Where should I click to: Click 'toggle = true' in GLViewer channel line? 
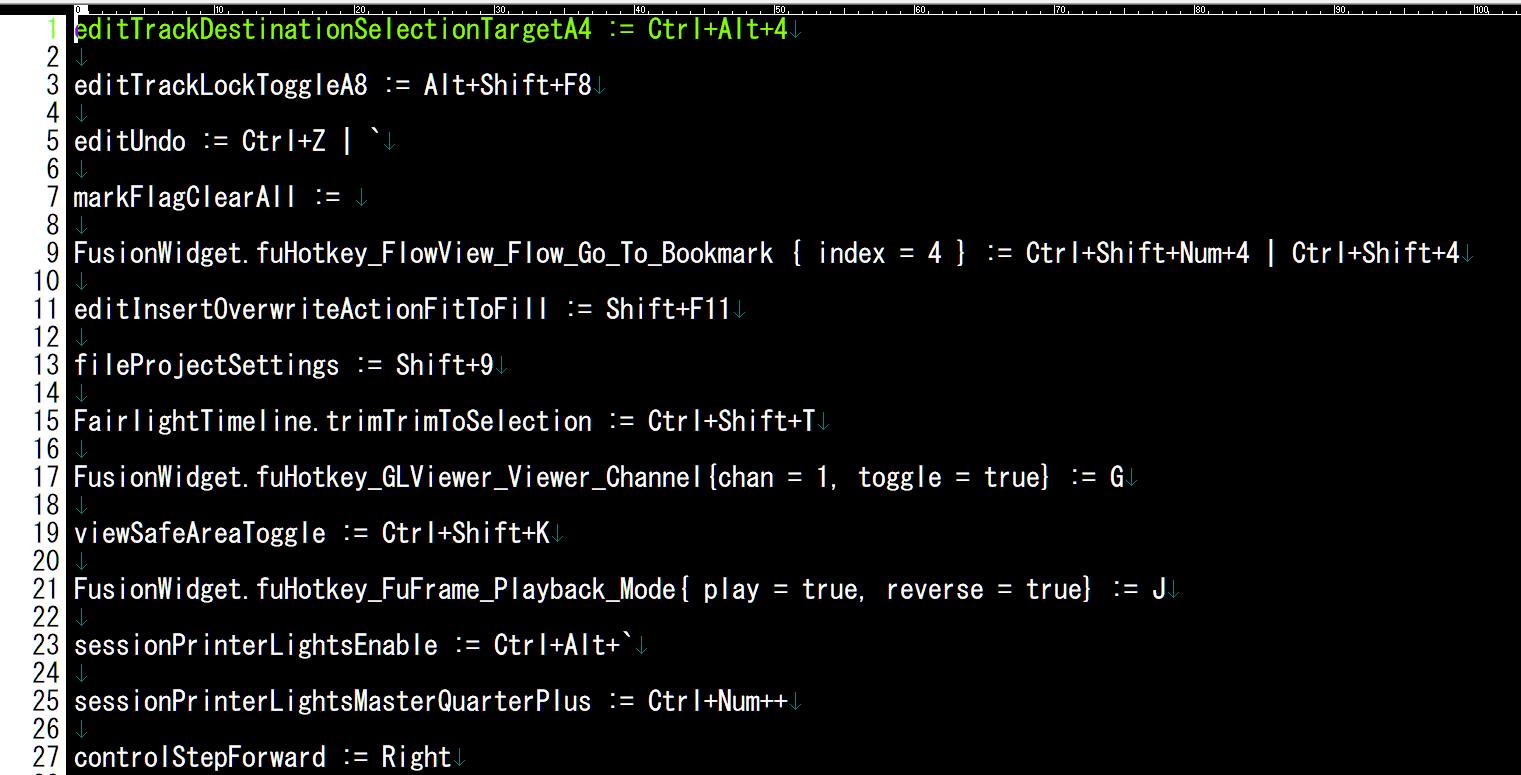950,477
